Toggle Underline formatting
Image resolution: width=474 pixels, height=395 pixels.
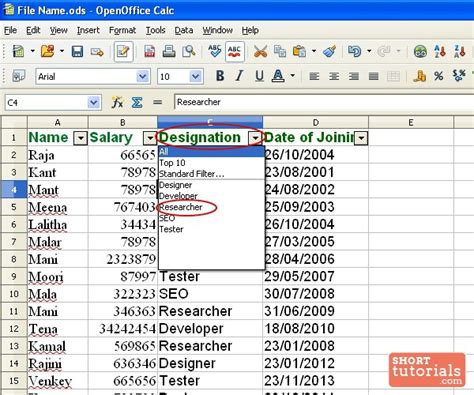tap(259, 76)
